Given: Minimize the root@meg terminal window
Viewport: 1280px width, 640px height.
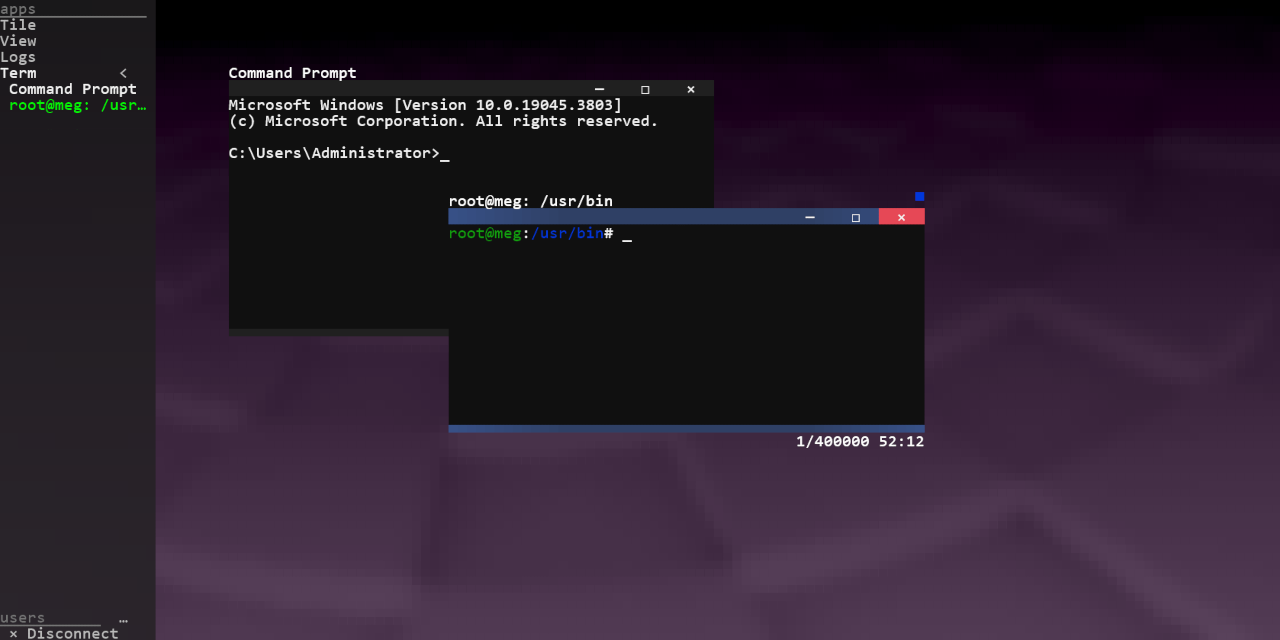Looking at the screenshot, I should pyautogui.click(x=810, y=217).
